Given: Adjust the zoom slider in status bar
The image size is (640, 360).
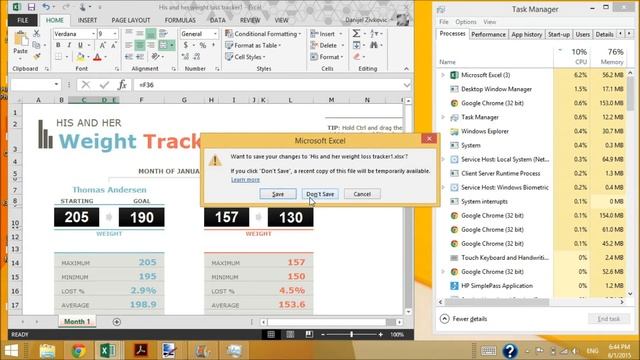Looking at the screenshot, I should point(351,334).
